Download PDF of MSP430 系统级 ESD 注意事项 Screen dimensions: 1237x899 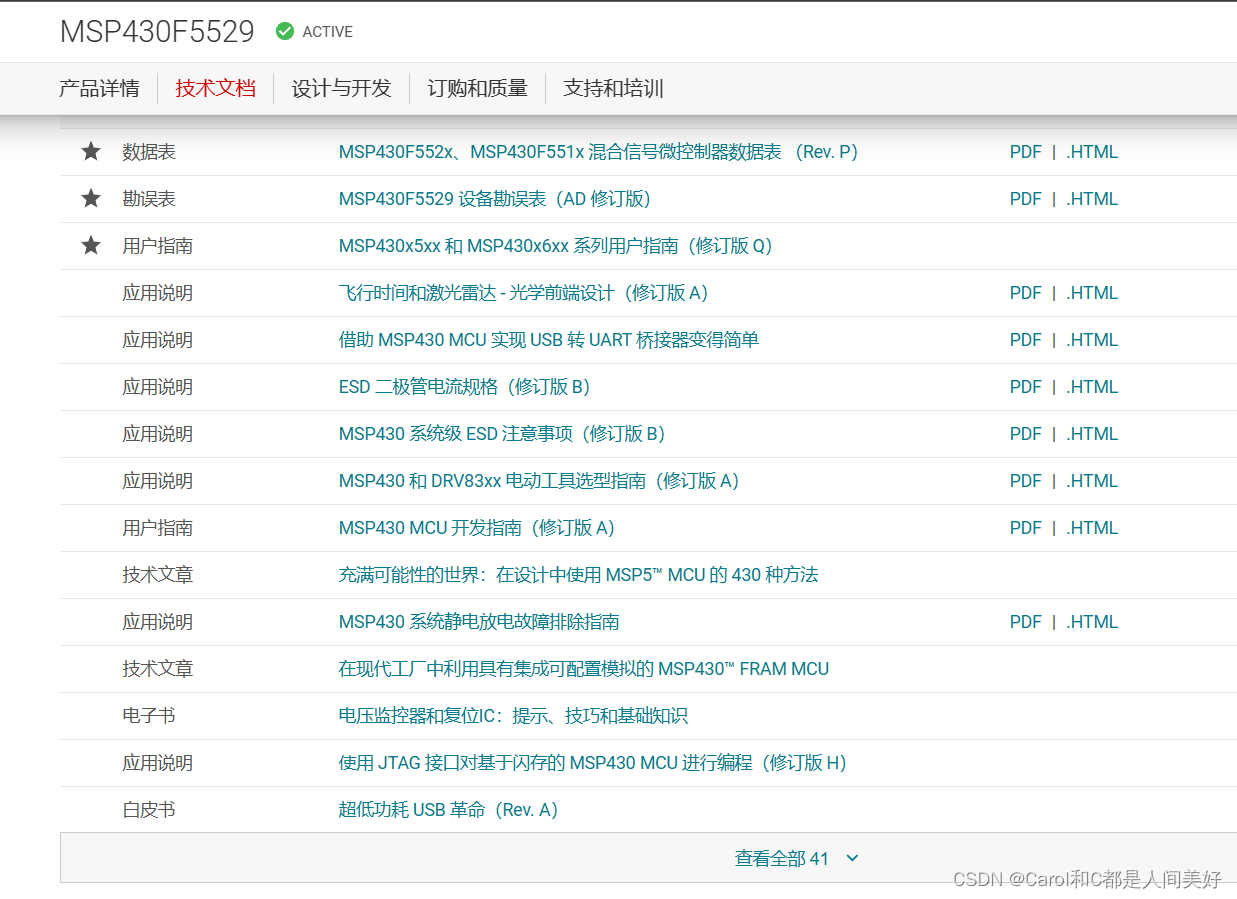click(1025, 434)
